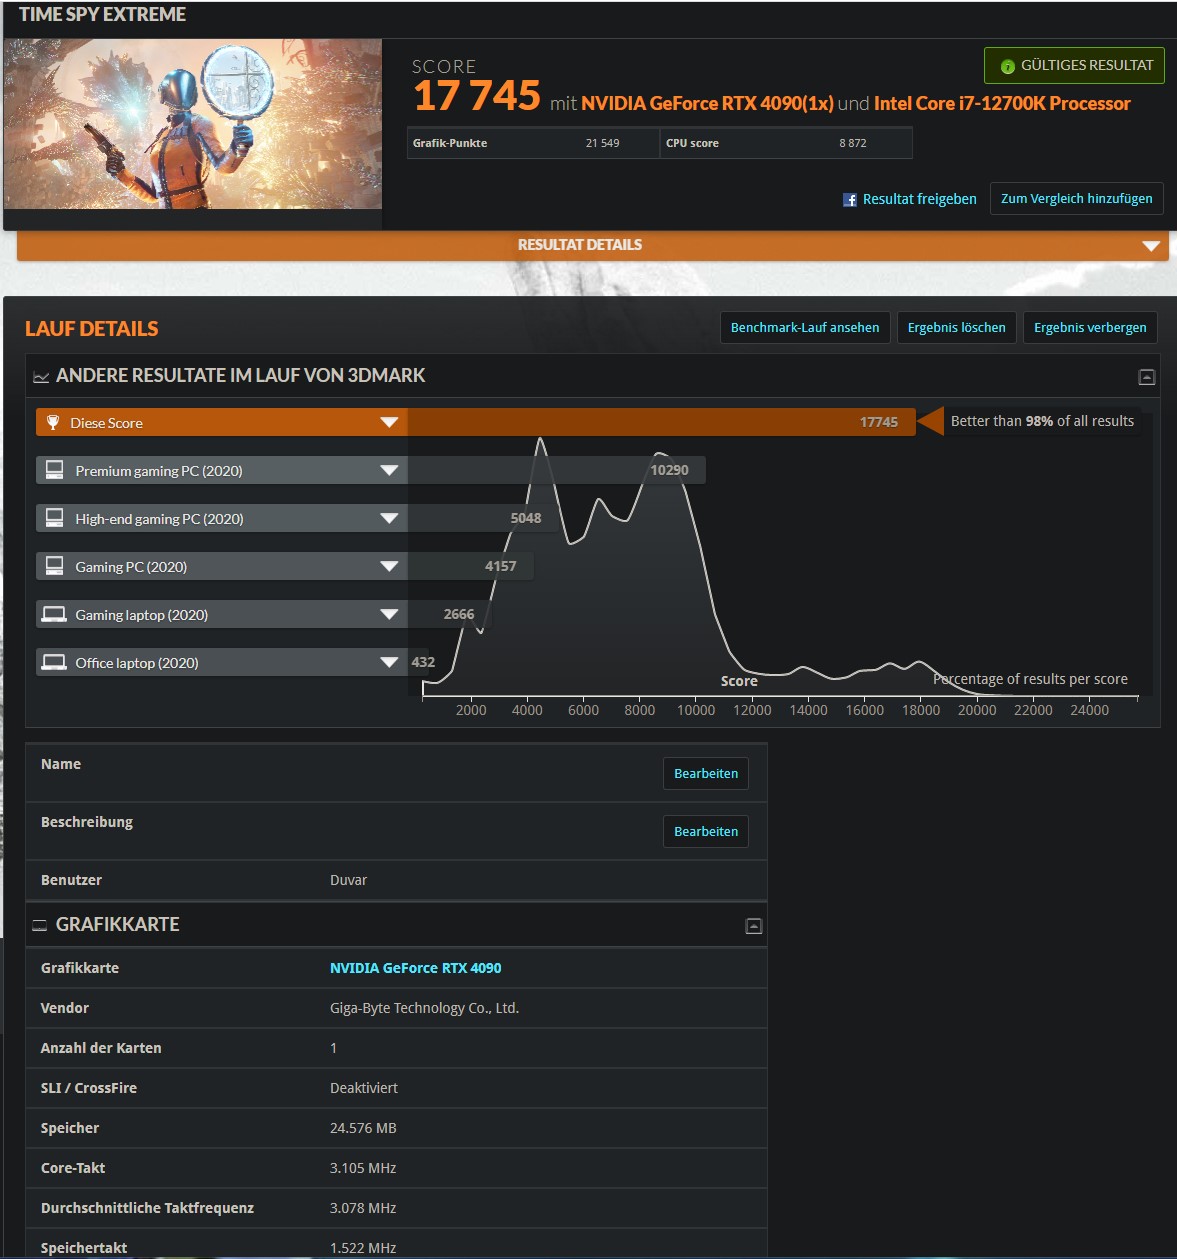Open the NVIDIA GeForce RTX 4090 link under Grafikkarte
Viewport: 1177px width, 1259px height.
(415, 968)
